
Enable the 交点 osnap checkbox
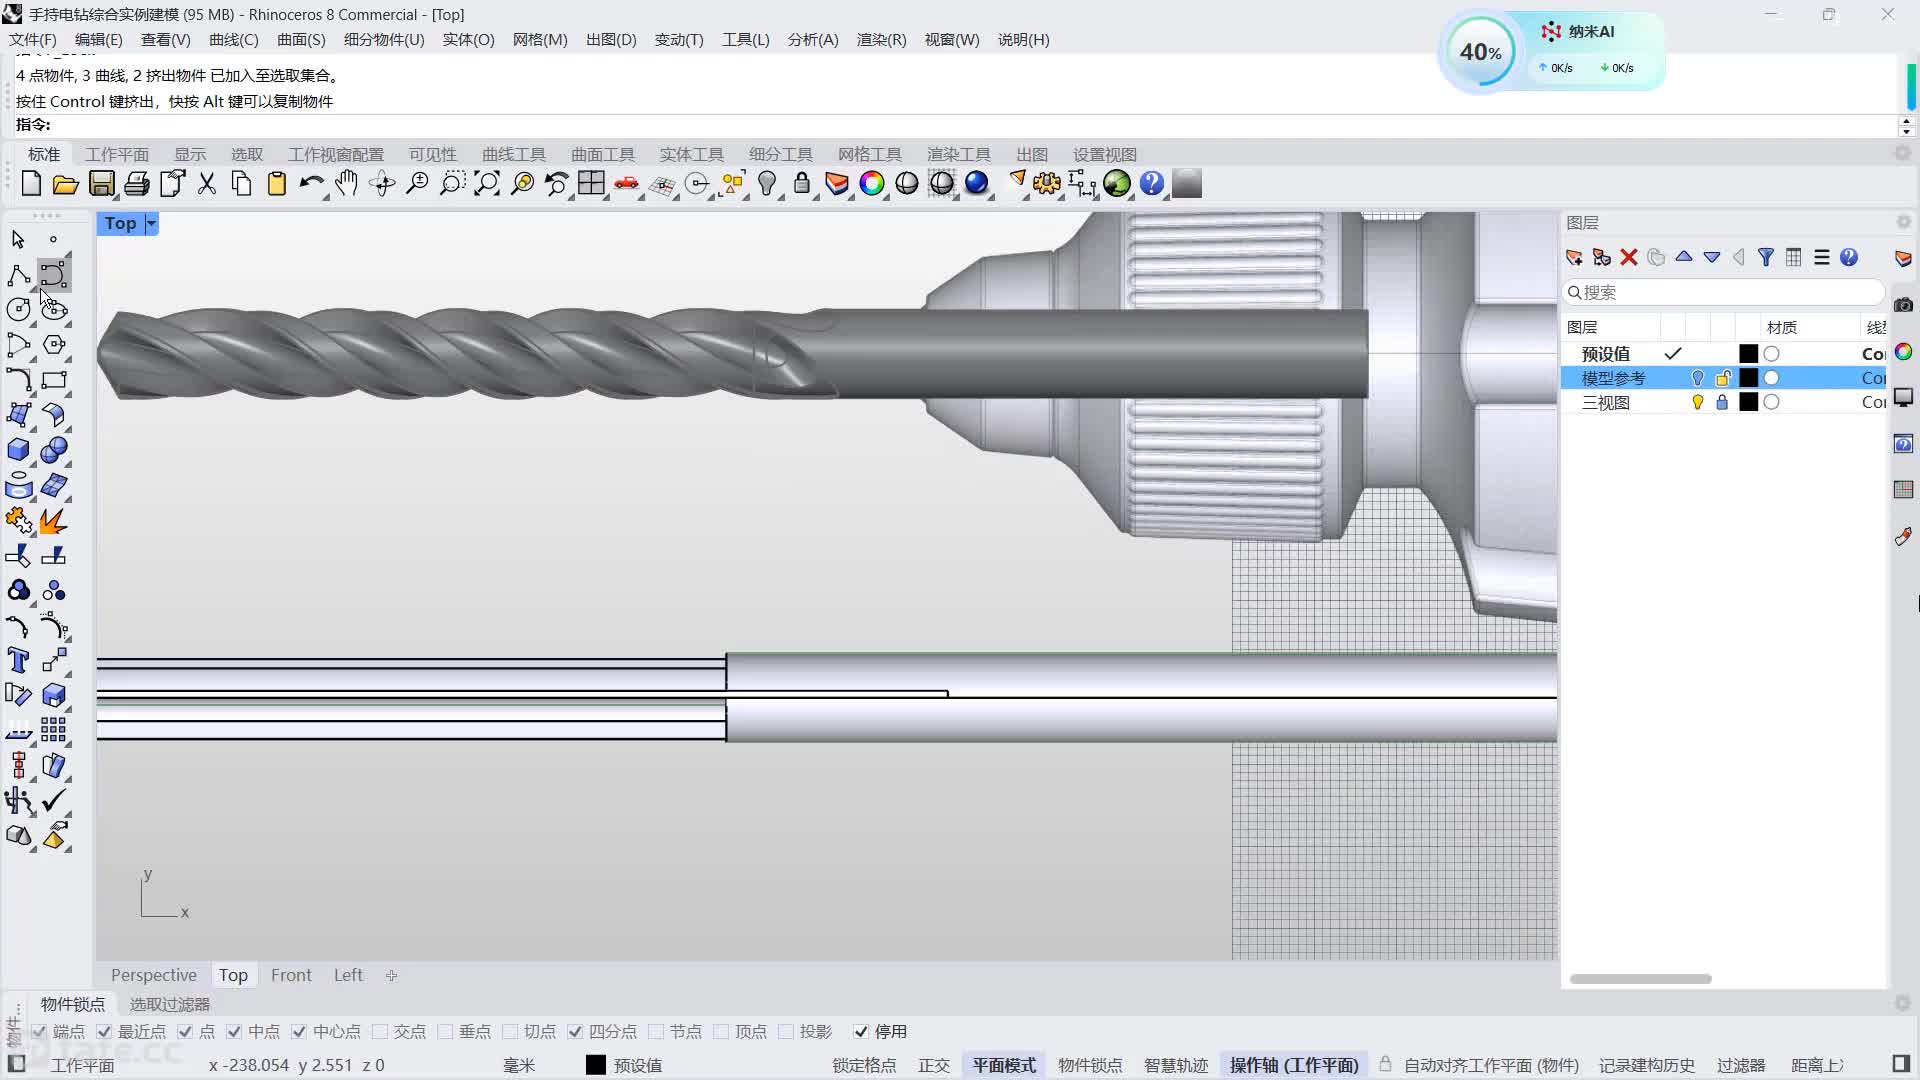pyautogui.click(x=380, y=1032)
